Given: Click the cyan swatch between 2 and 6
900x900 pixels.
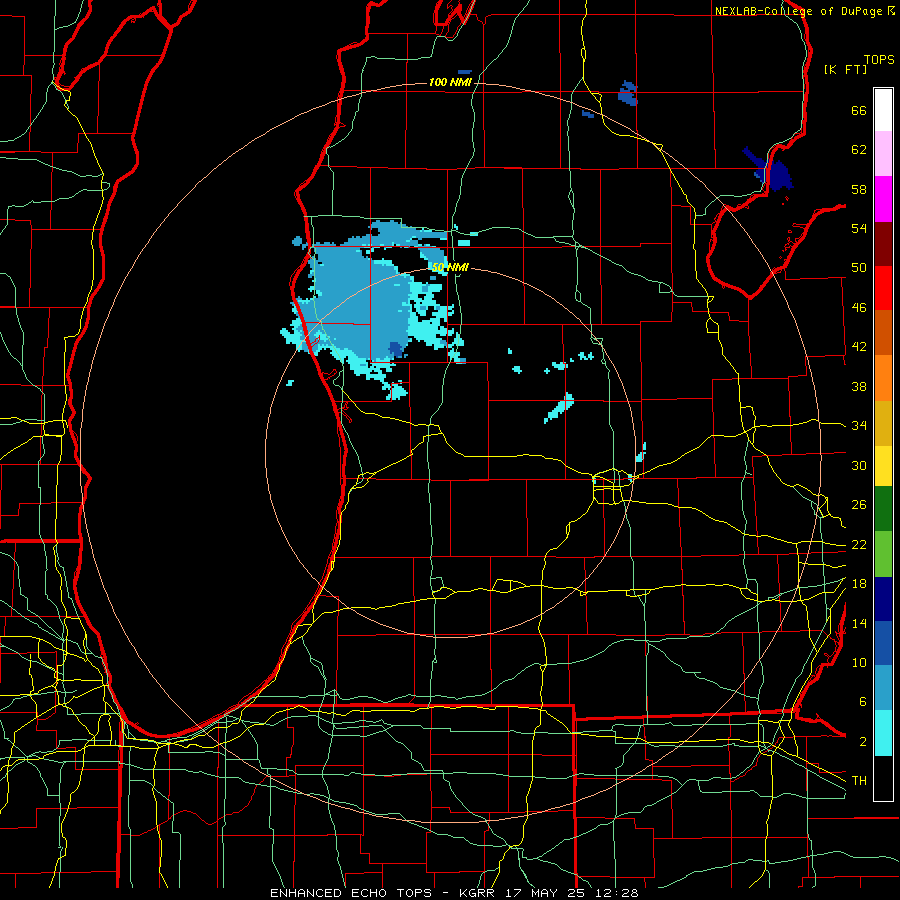Looking at the screenshot, I should tap(883, 734).
